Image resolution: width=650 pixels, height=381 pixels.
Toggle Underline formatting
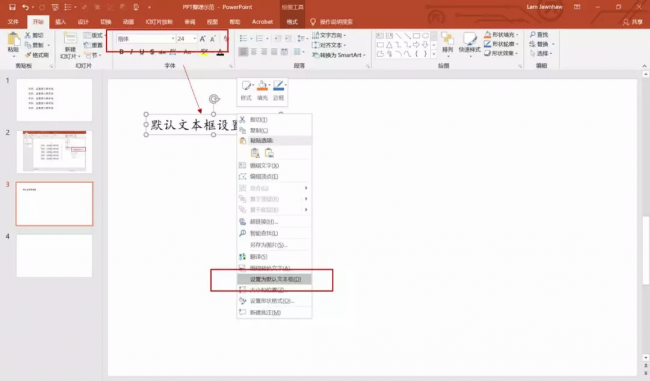[x=142, y=52]
